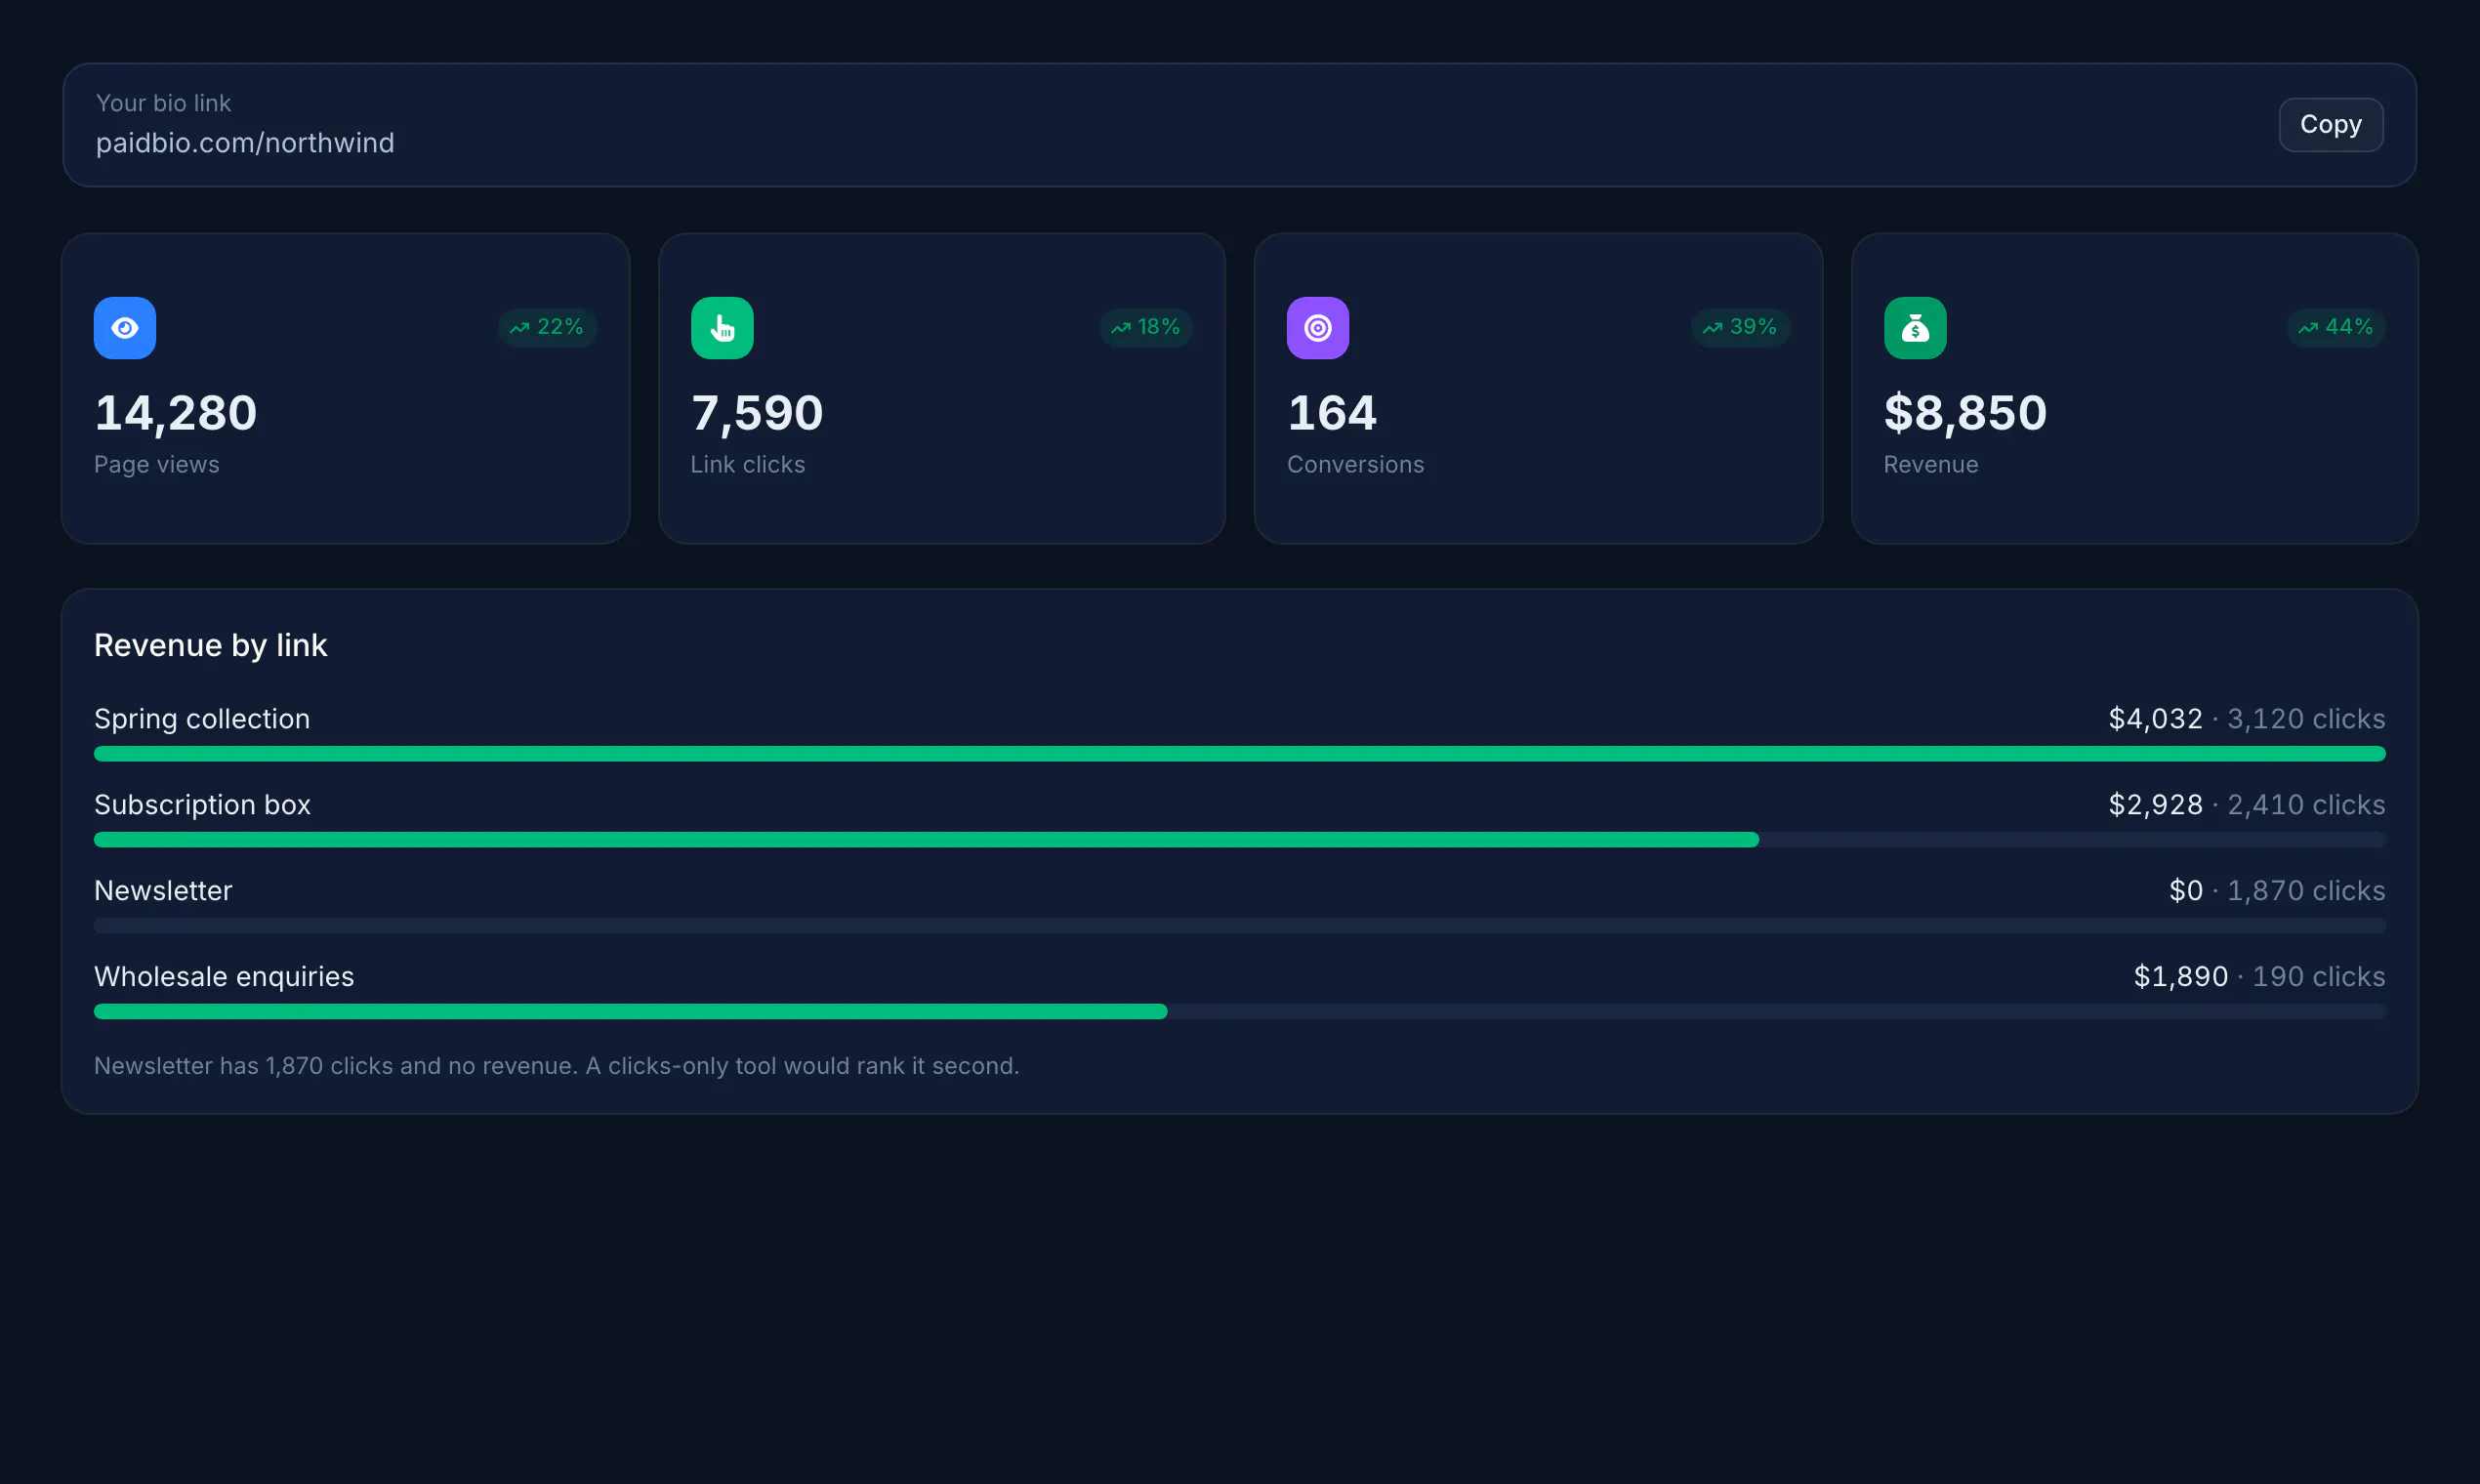
Task: Click the Conversions caption
Action: click(1355, 465)
